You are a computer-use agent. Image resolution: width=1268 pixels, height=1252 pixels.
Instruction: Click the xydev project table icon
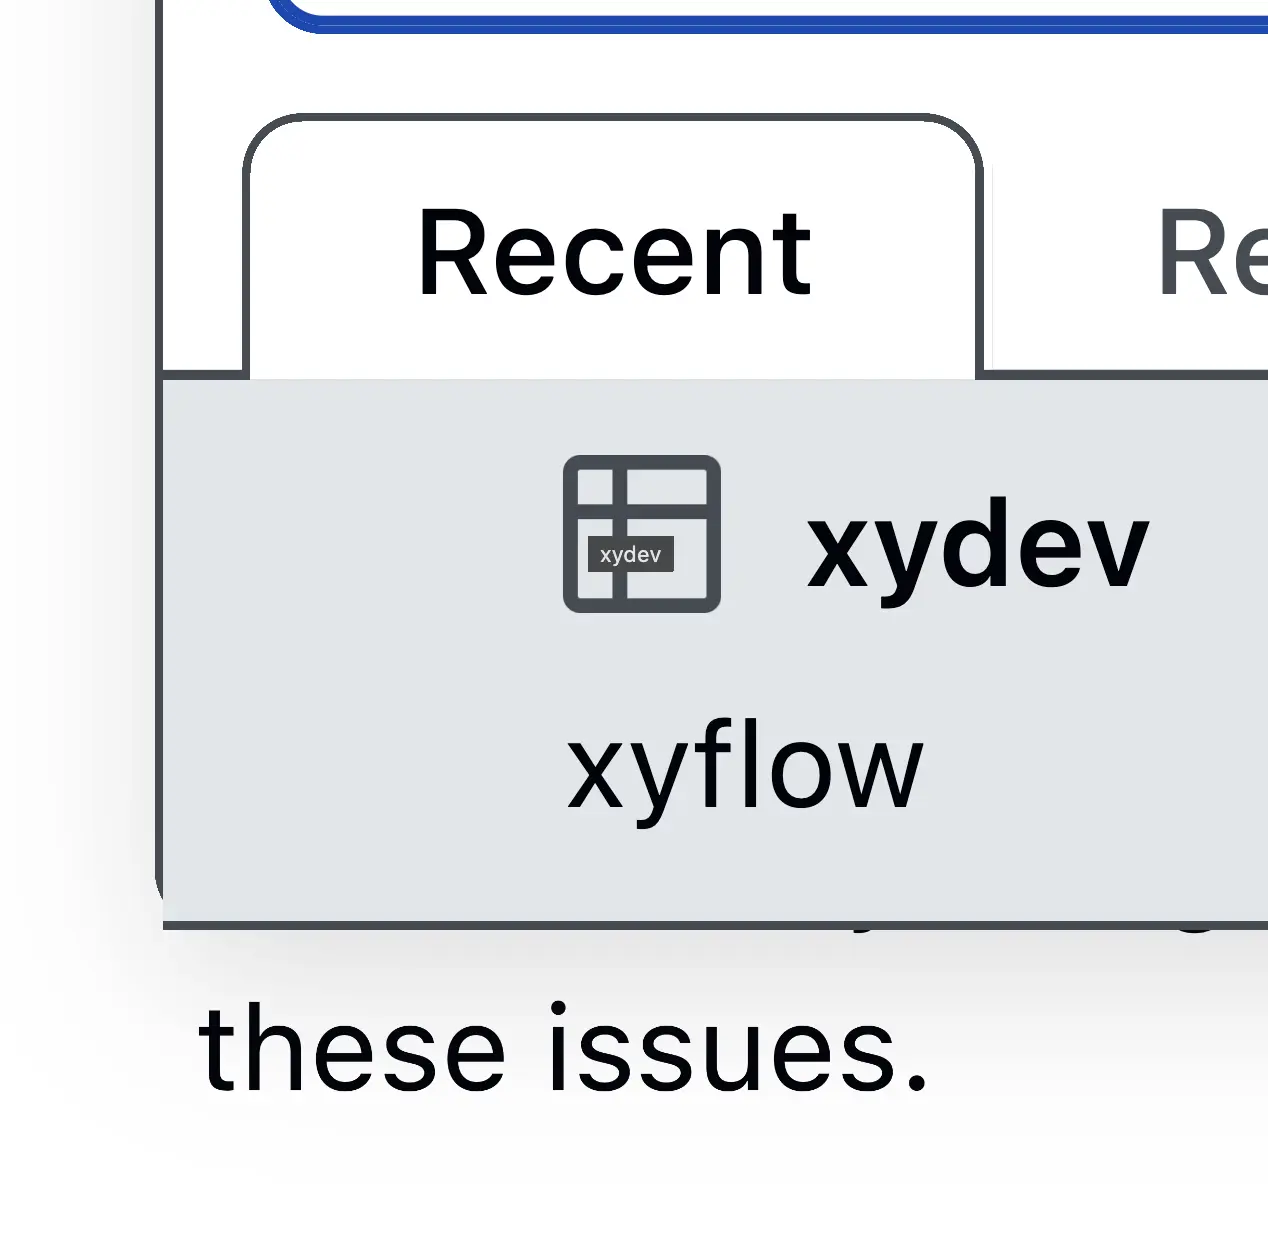[x=642, y=533]
